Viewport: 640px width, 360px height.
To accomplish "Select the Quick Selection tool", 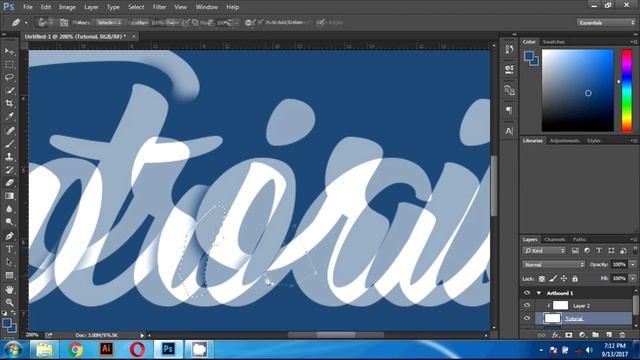I will tap(9, 90).
